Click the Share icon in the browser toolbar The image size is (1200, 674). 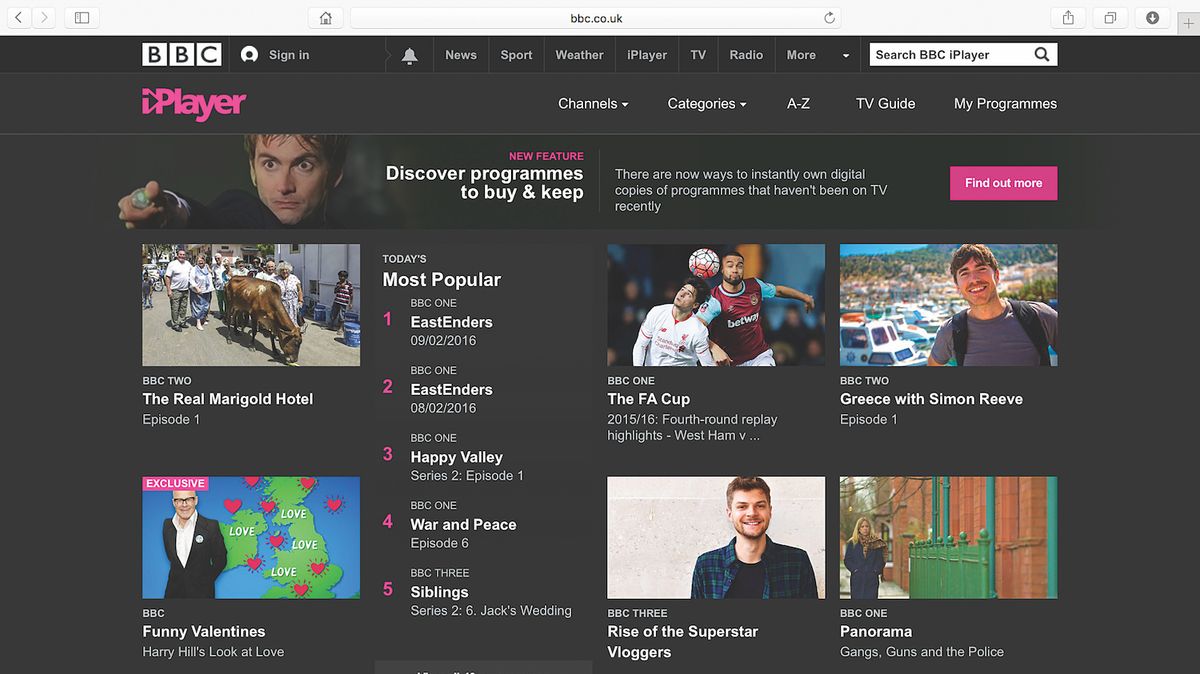tap(1068, 17)
